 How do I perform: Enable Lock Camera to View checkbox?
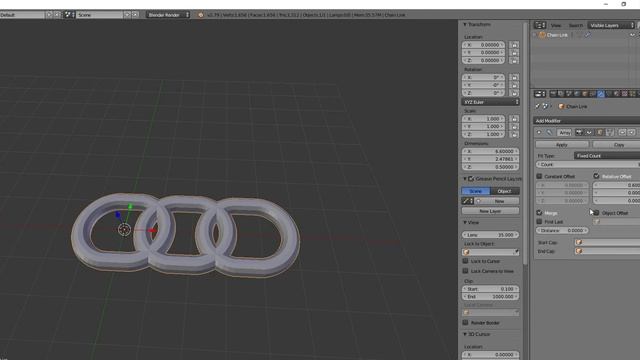(x=465, y=271)
